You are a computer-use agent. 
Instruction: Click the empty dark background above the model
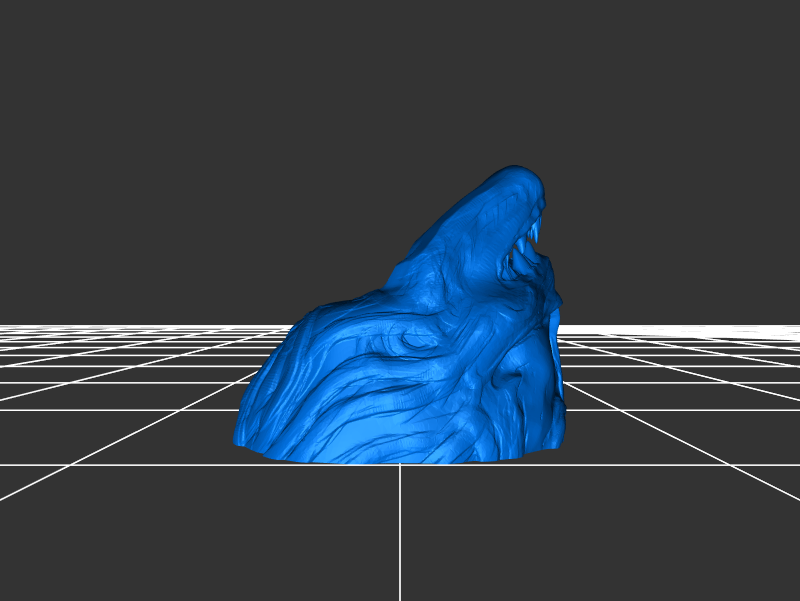400,80
